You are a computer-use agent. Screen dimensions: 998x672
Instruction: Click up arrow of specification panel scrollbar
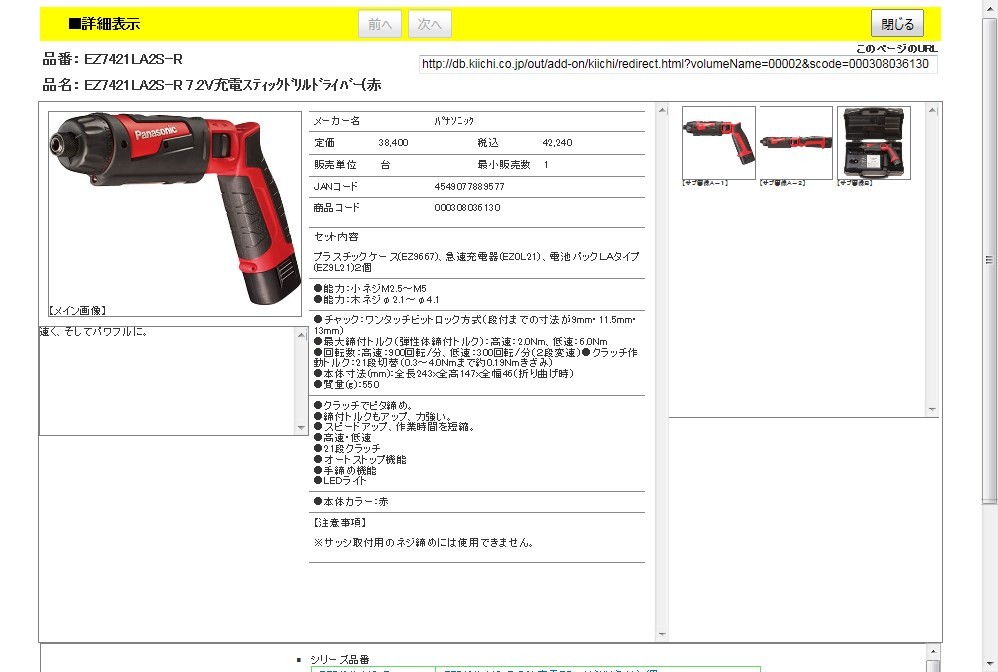662,110
